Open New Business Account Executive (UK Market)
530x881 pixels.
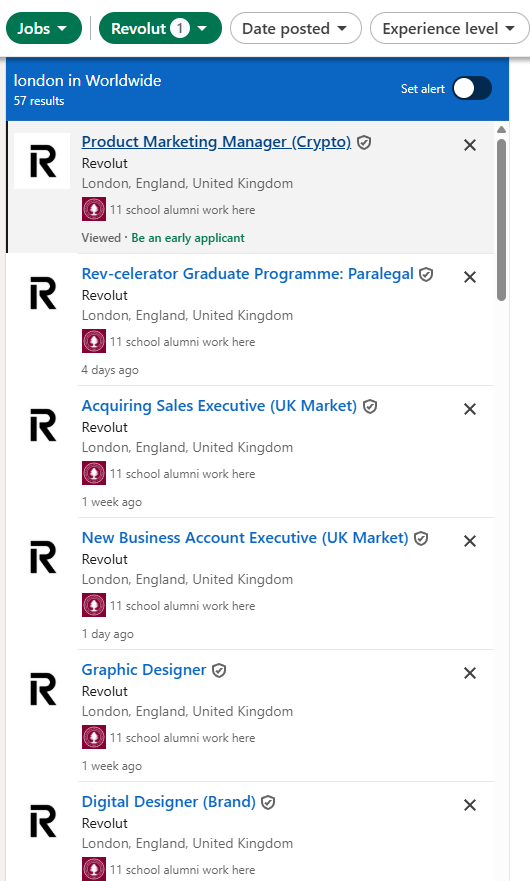point(245,538)
